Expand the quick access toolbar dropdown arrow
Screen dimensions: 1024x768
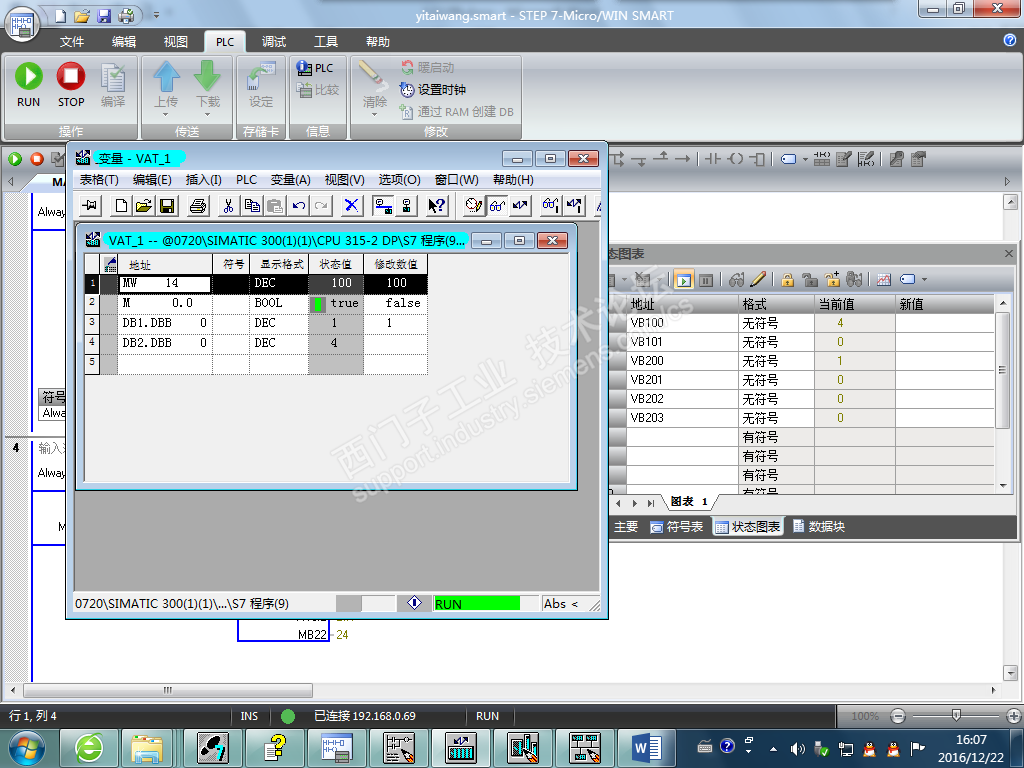[156, 14]
